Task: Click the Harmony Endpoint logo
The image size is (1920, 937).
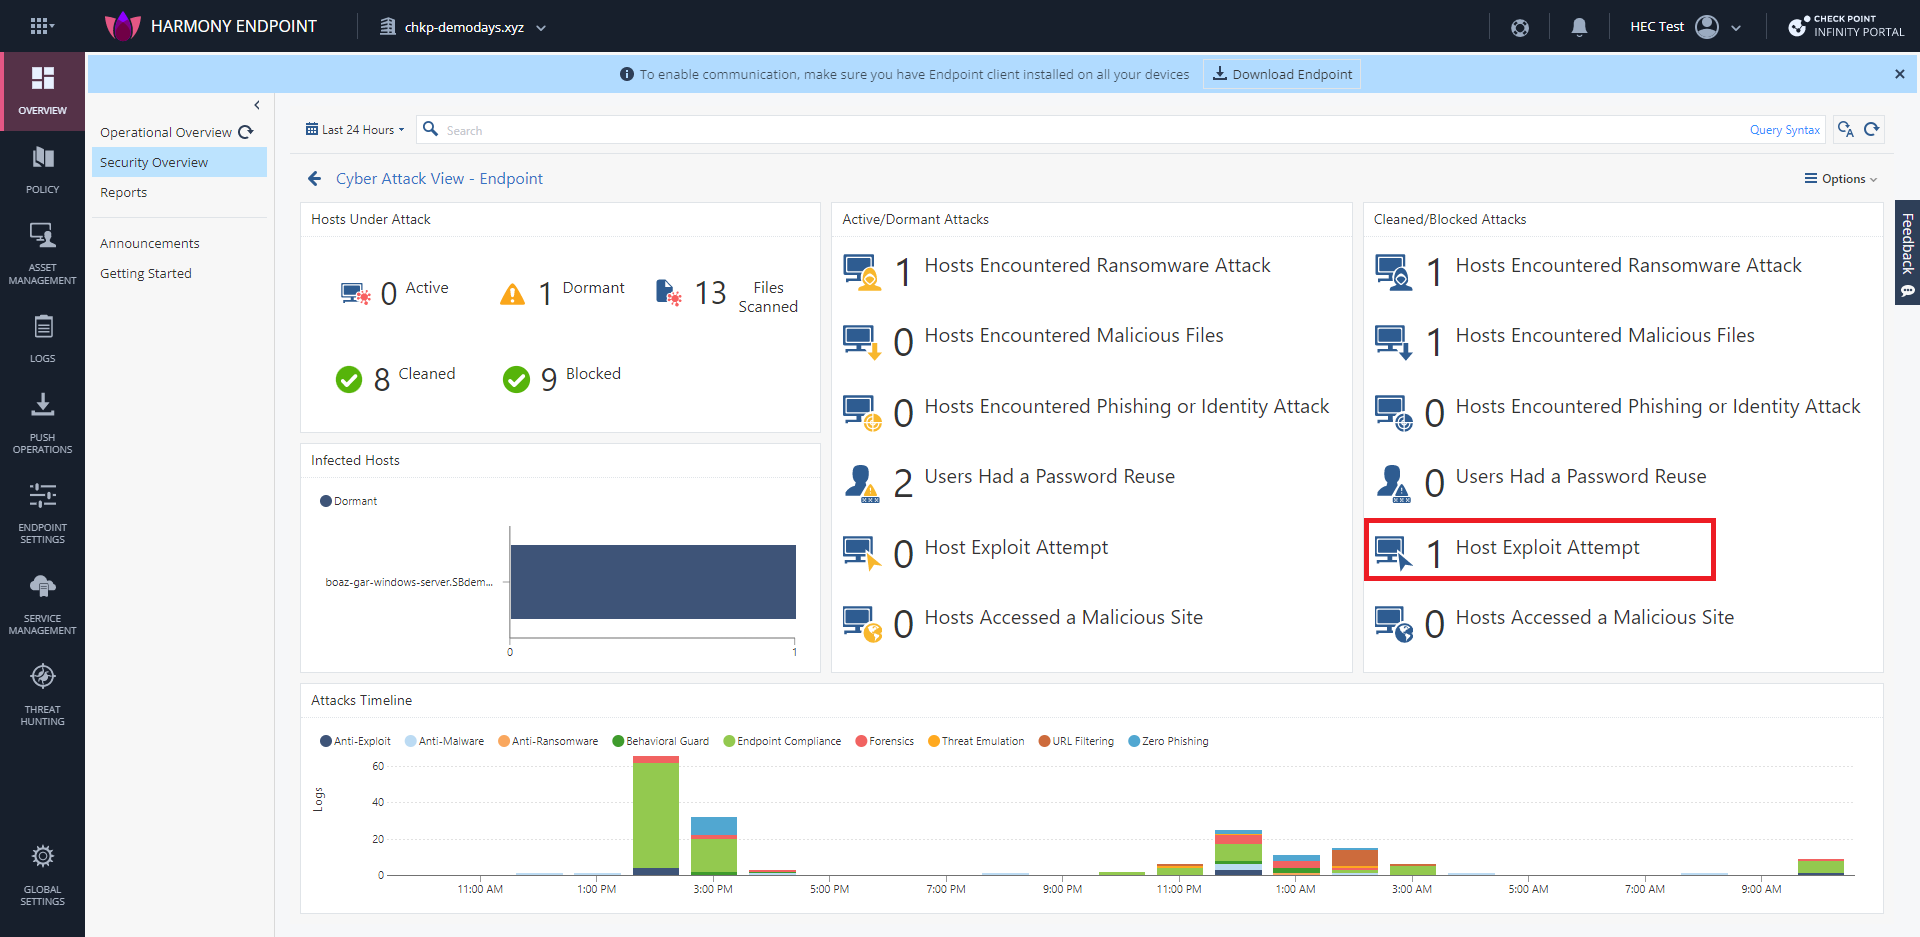Action: coord(123,26)
